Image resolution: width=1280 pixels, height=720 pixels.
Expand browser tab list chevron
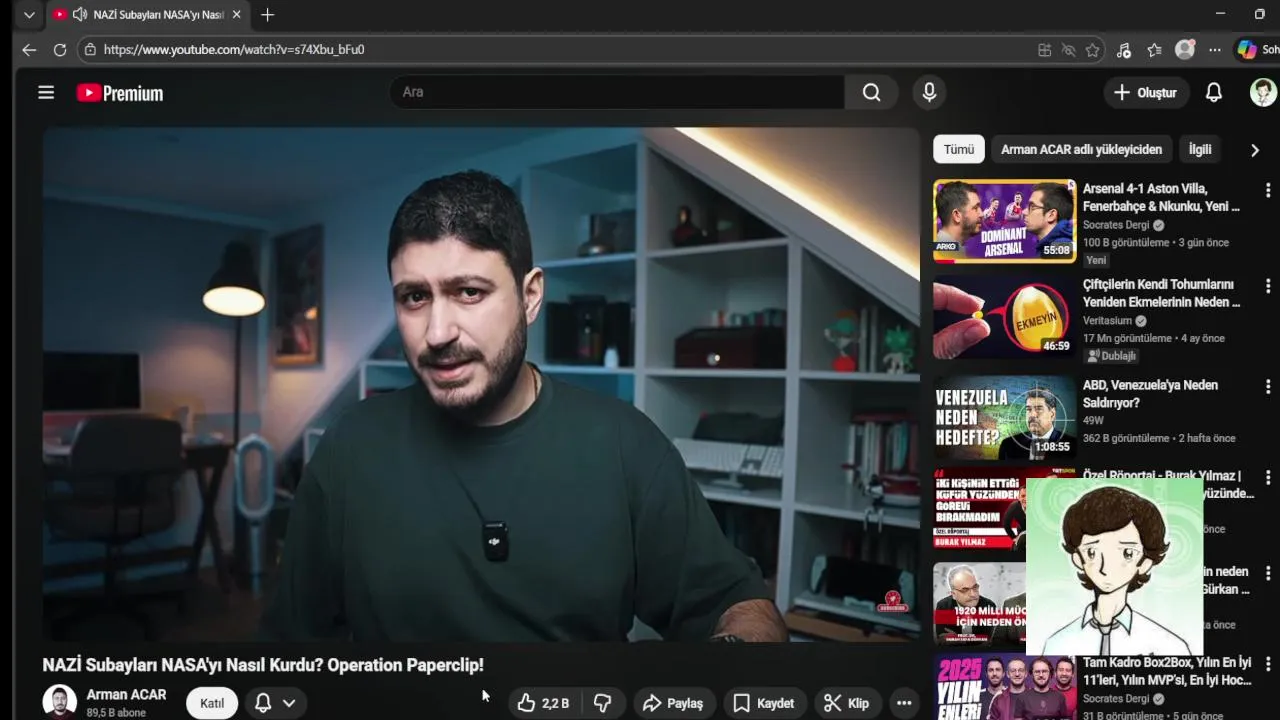coord(29,15)
